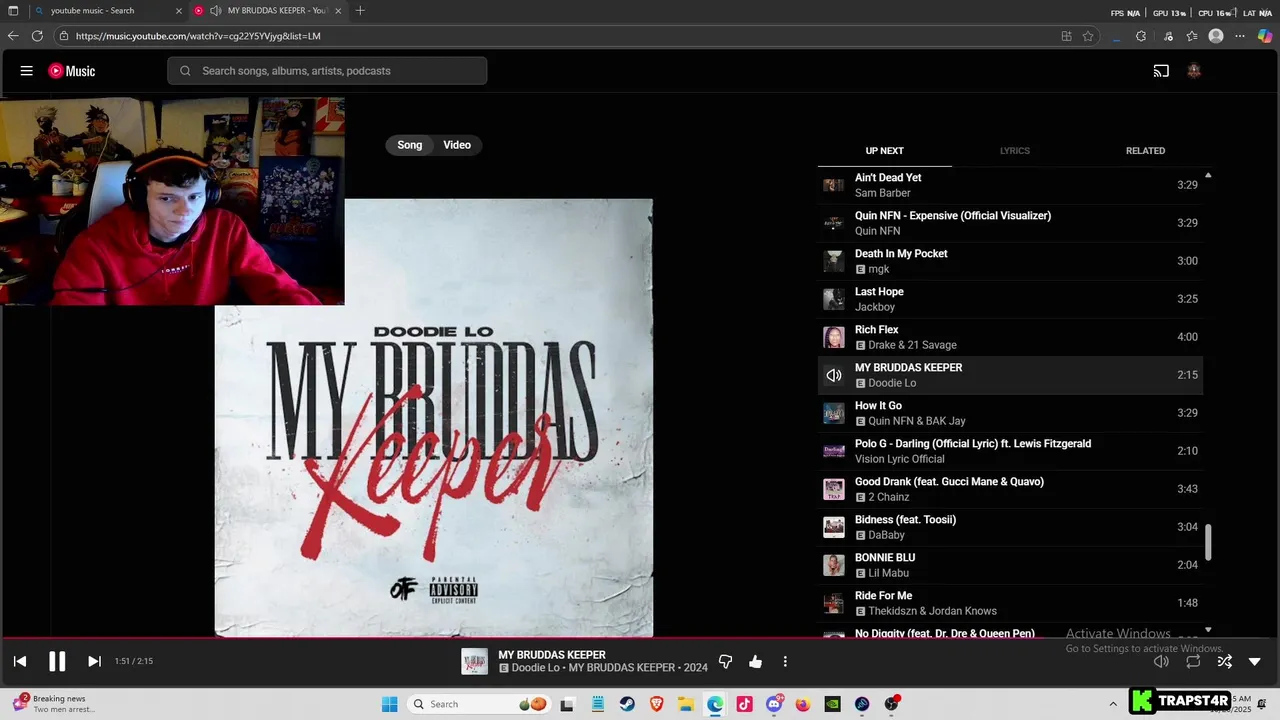
Task: Play Death In My Pocket by mgk
Action: tap(1010, 261)
